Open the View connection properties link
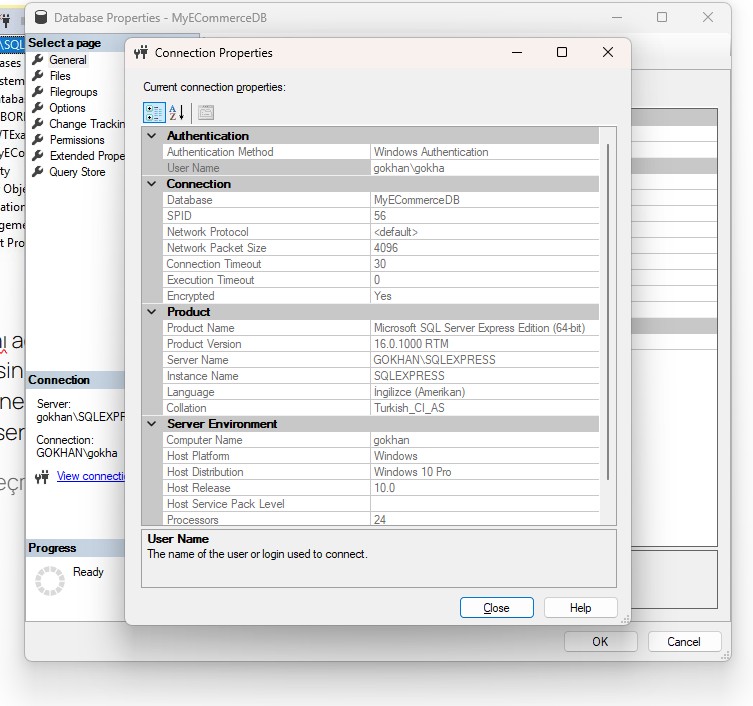This screenshot has width=753, height=706. [x=90, y=476]
